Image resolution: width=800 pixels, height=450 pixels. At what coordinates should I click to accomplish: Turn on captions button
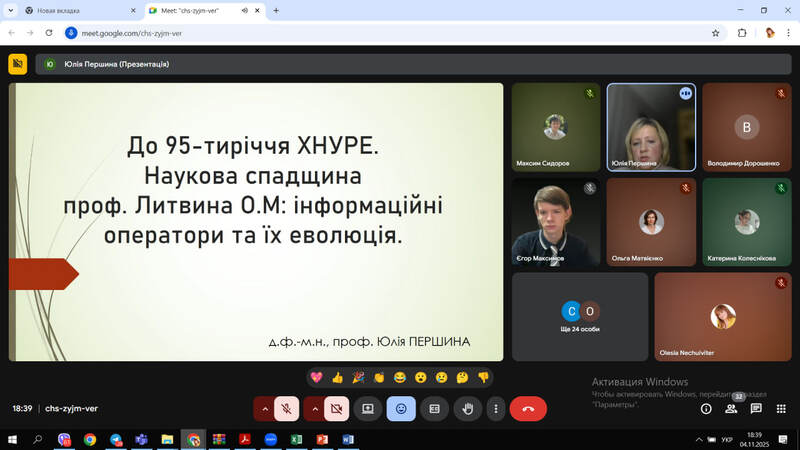tap(434, 408)
